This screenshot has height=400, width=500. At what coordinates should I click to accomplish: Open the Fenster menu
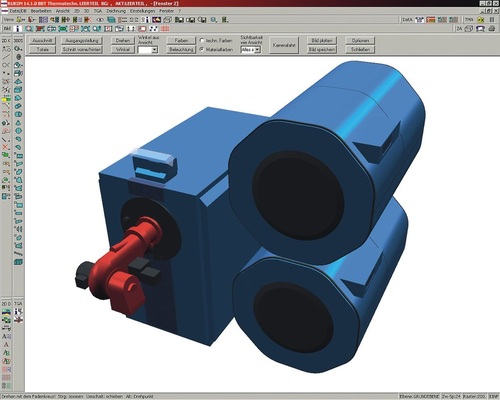166,11
